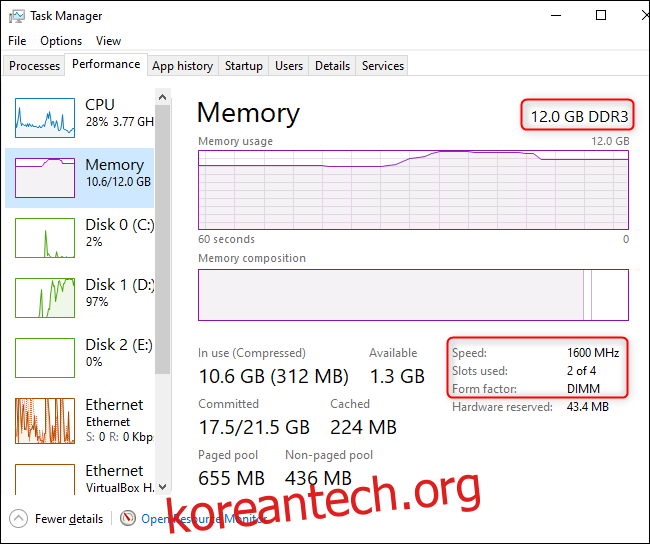Select the Disk 2 (E:) graph thumbnail
This screenshot has width=650, height=544.
45,357
